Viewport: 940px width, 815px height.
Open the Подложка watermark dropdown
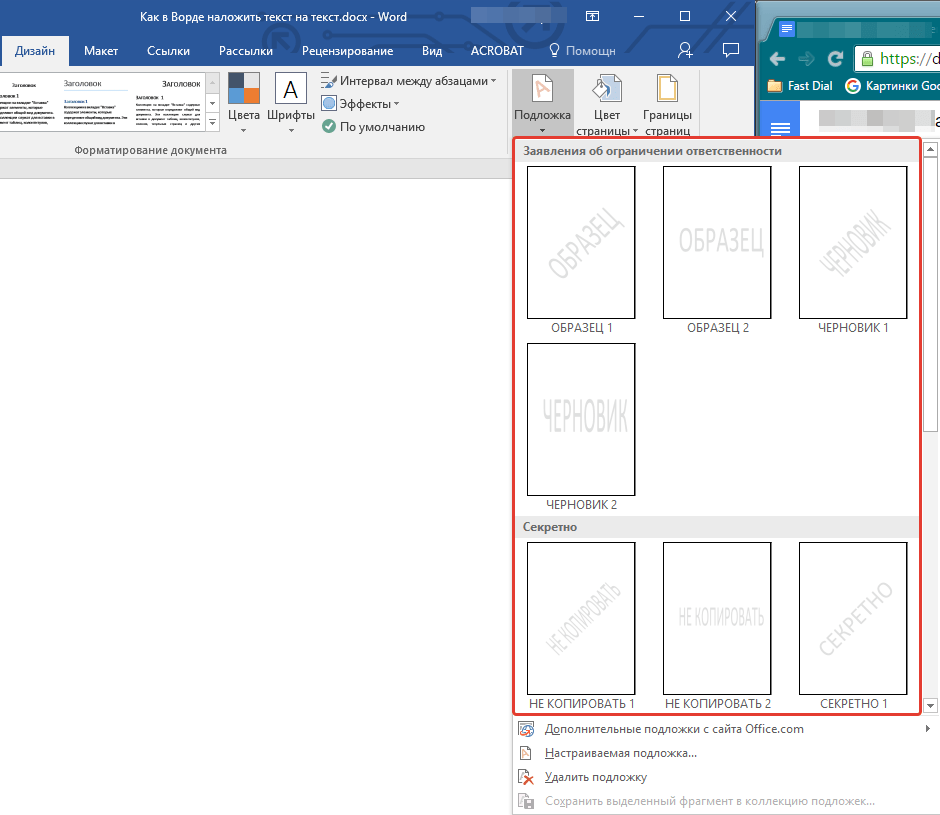(x=542, y=100)
